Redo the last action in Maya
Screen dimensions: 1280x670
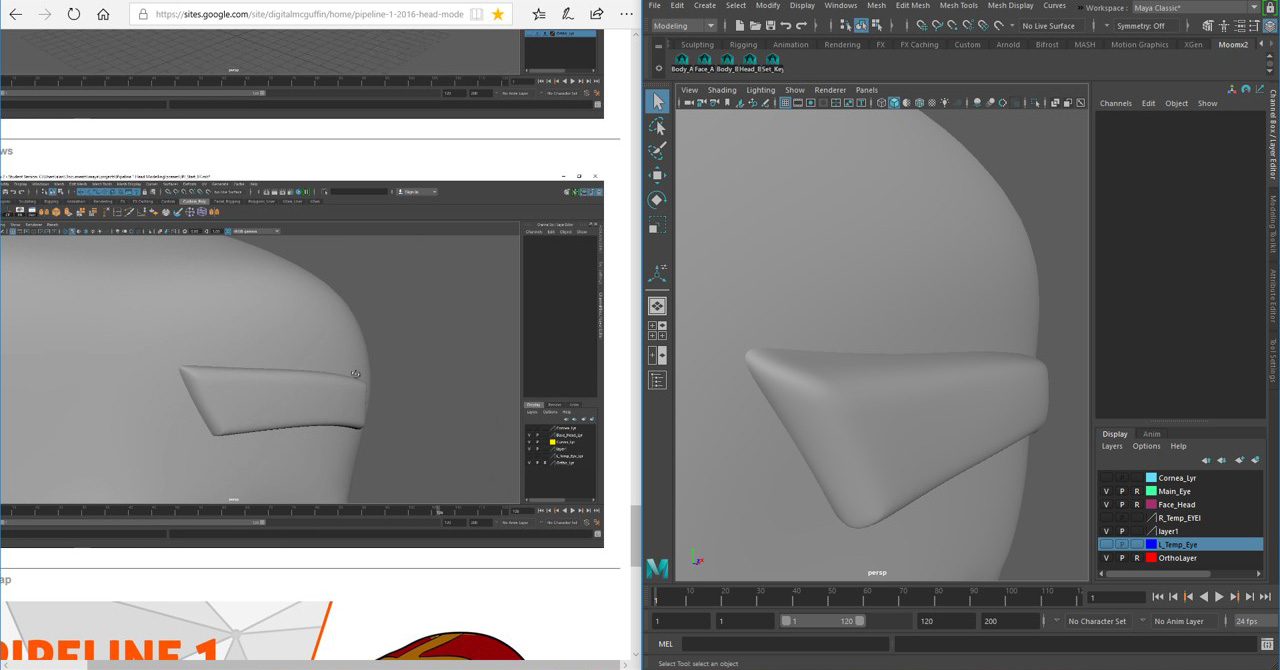[x=801, y=25]
